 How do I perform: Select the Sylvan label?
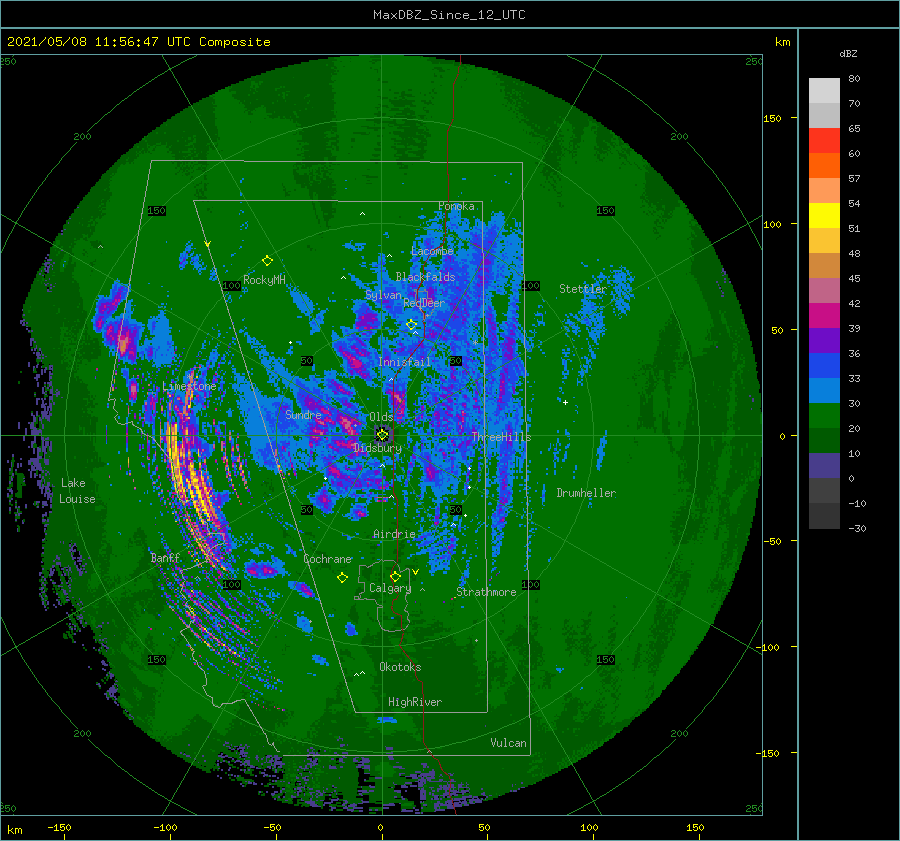383,295
